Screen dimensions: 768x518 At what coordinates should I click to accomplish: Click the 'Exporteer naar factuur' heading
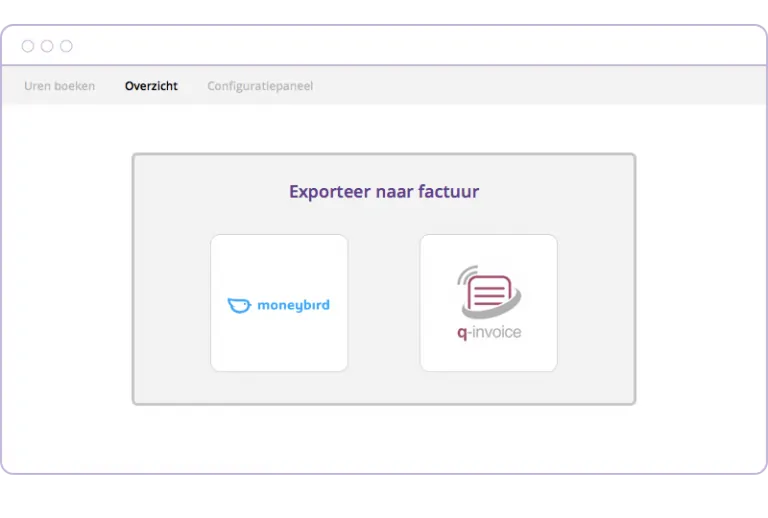tap(384, 191)
